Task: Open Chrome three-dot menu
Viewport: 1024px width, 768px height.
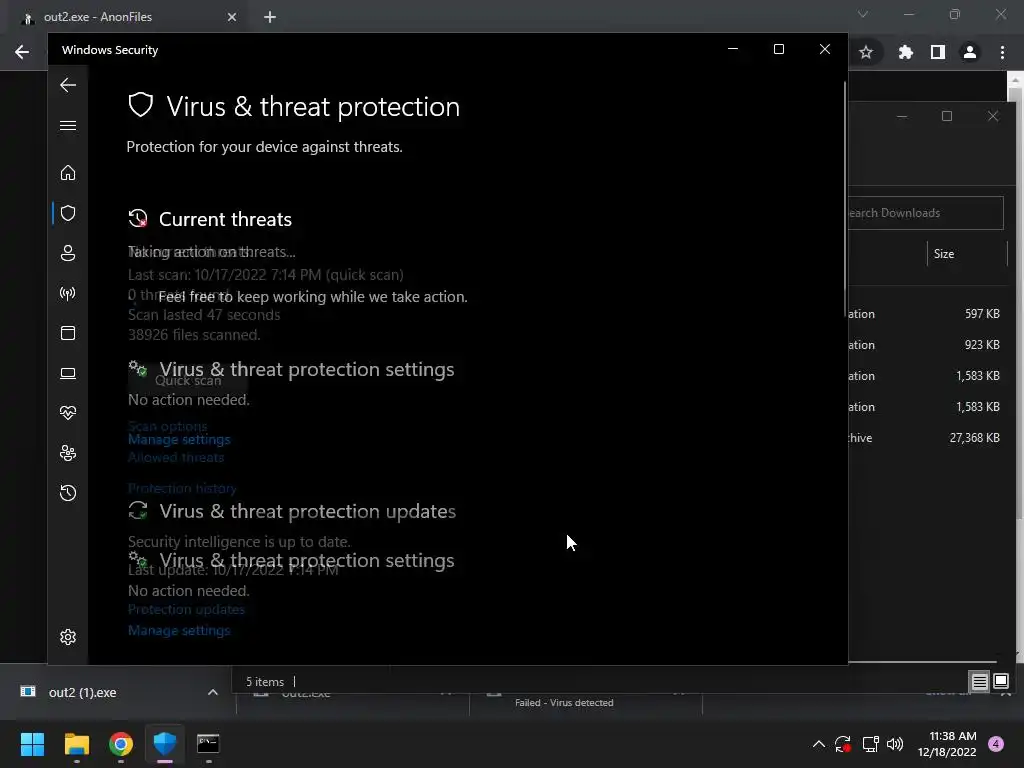Action: tap(1002, 52)
